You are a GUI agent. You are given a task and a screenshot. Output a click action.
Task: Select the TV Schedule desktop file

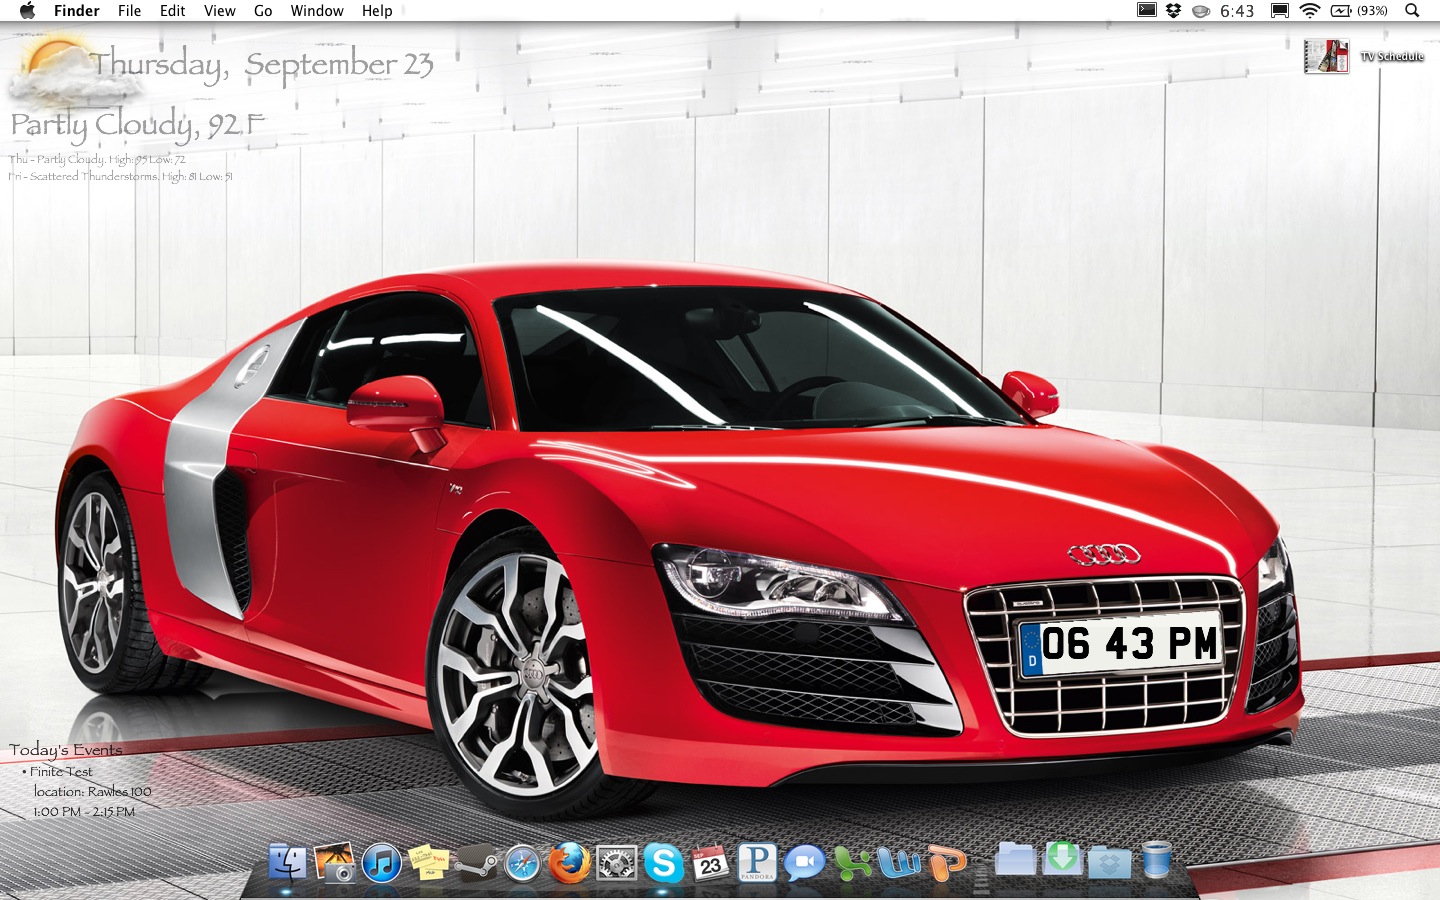(1327, 57)
